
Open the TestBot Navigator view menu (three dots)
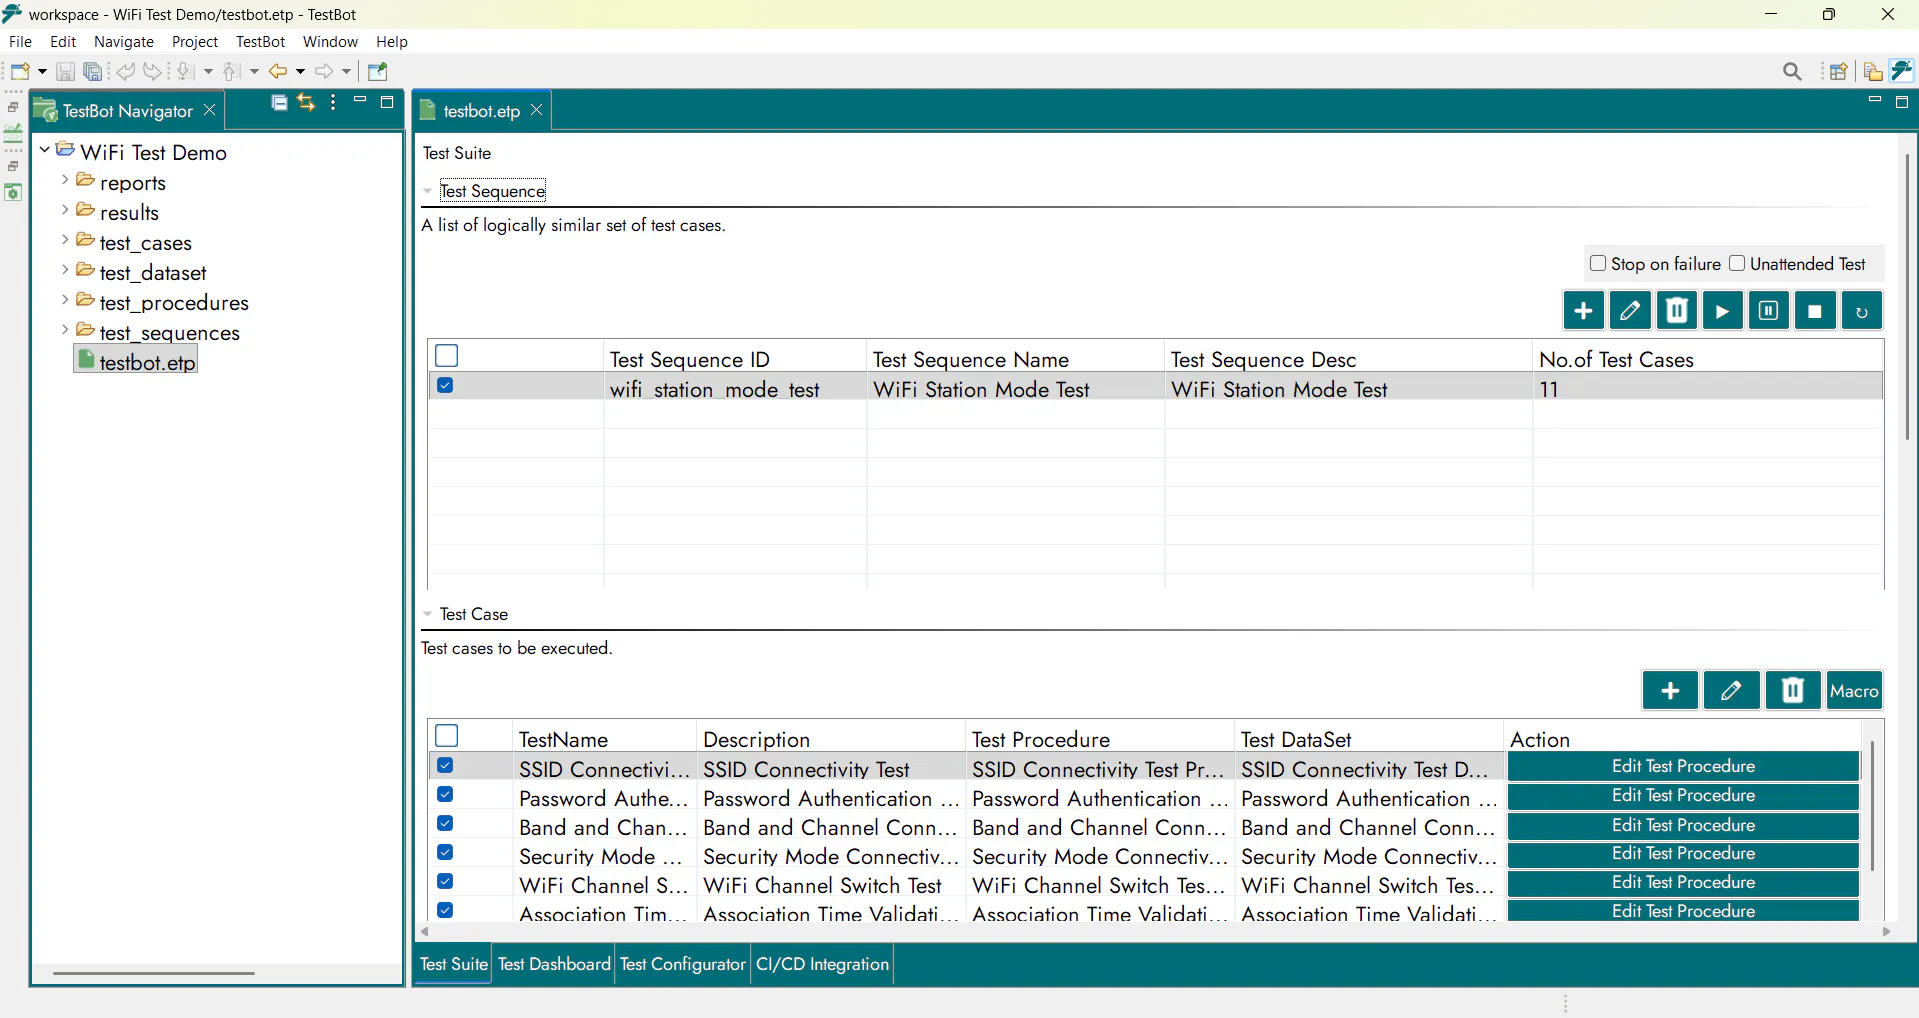333,102
